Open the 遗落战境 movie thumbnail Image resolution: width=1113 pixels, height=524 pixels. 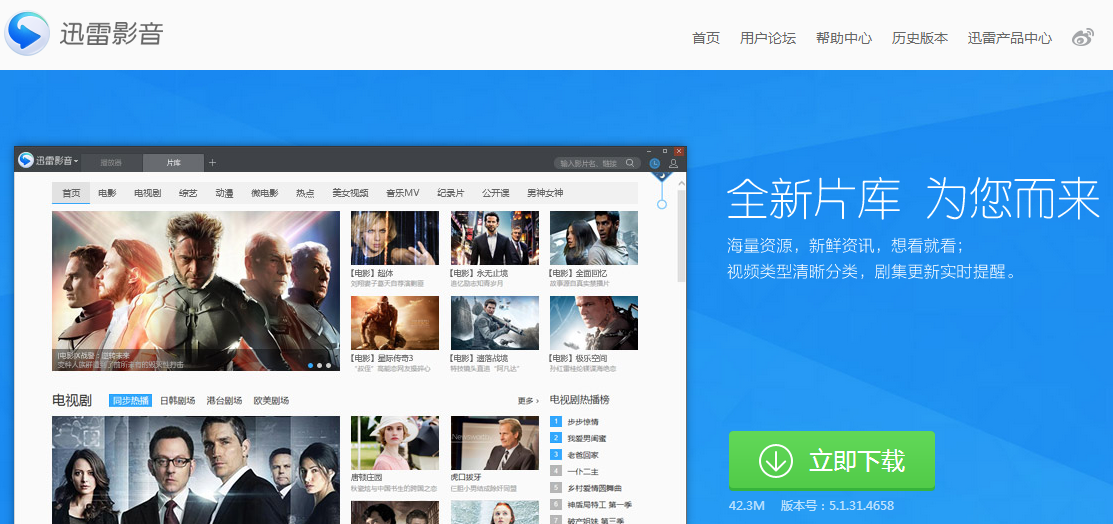[495, 323]
